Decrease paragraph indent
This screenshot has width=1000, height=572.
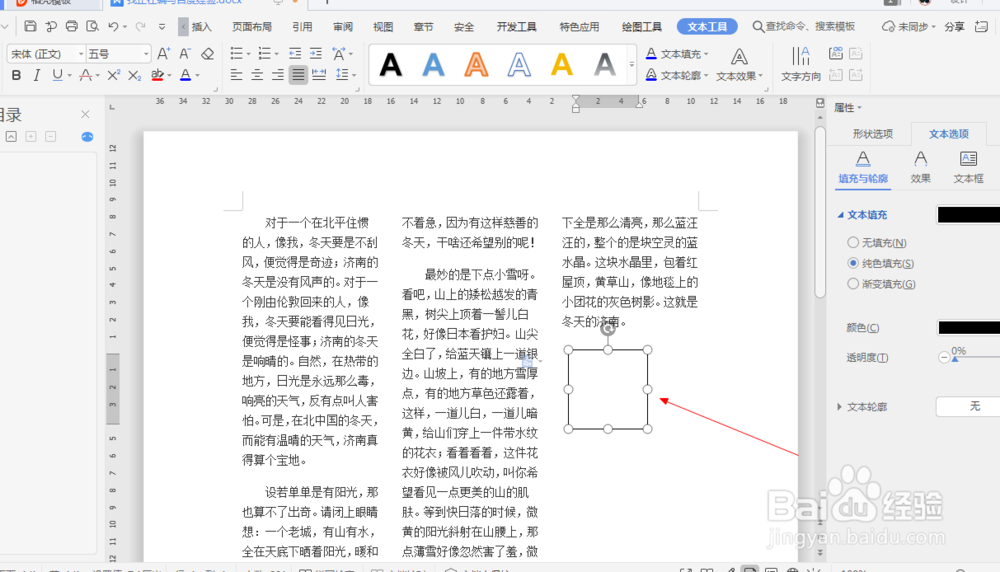(295, 54)
